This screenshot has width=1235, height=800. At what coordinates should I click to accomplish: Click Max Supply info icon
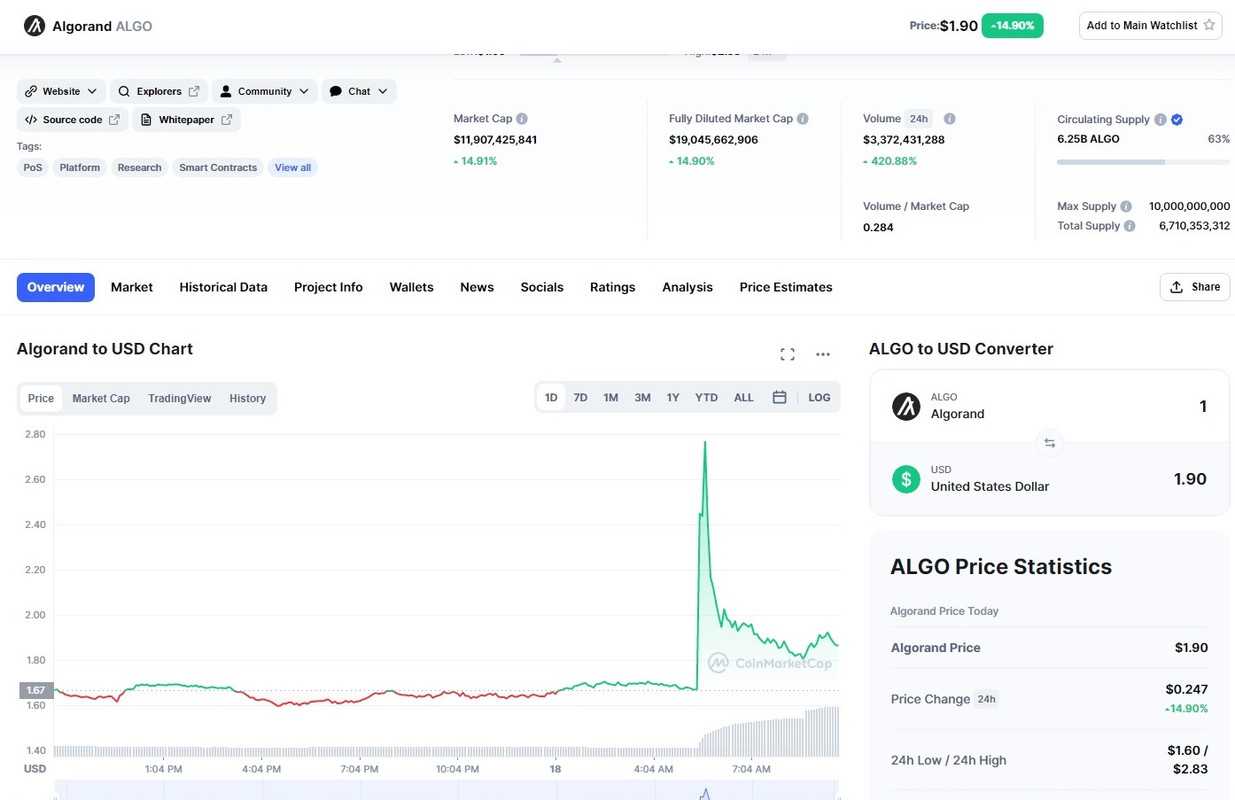point(1126,207)
